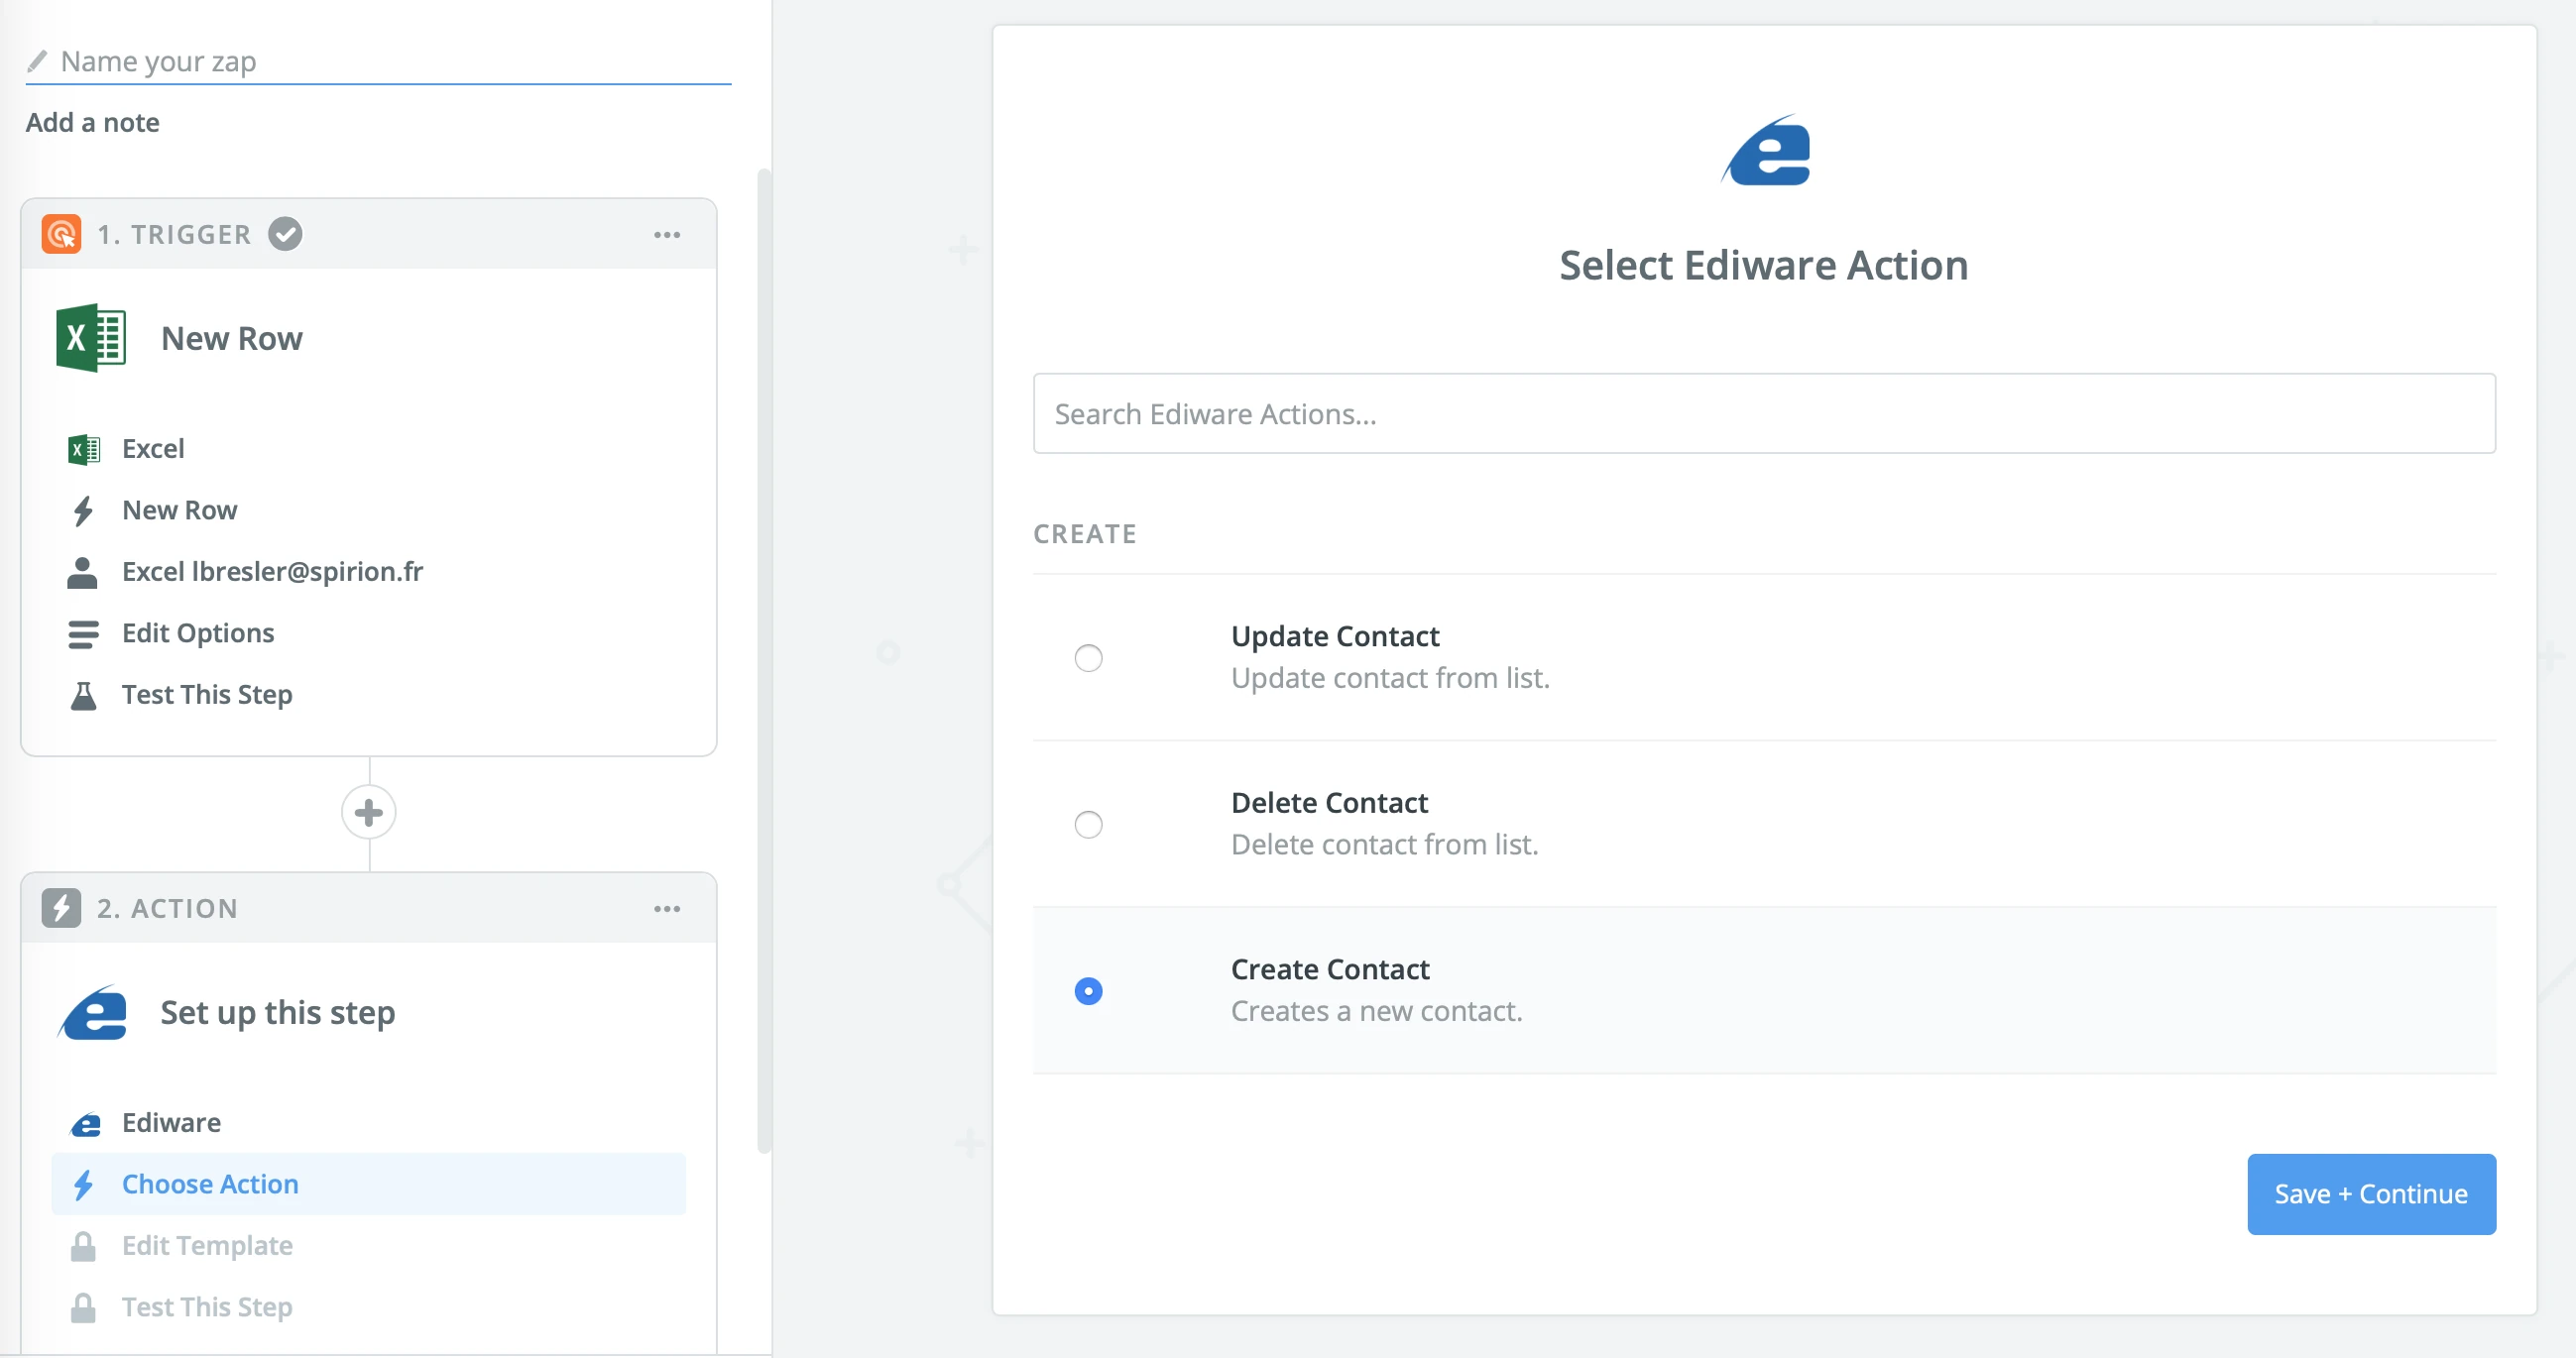Image resolution: width=2576 pixels, height=1358 pixels.
Task: Click the trigger completed checkmark icon
Action: click(285, 234)
